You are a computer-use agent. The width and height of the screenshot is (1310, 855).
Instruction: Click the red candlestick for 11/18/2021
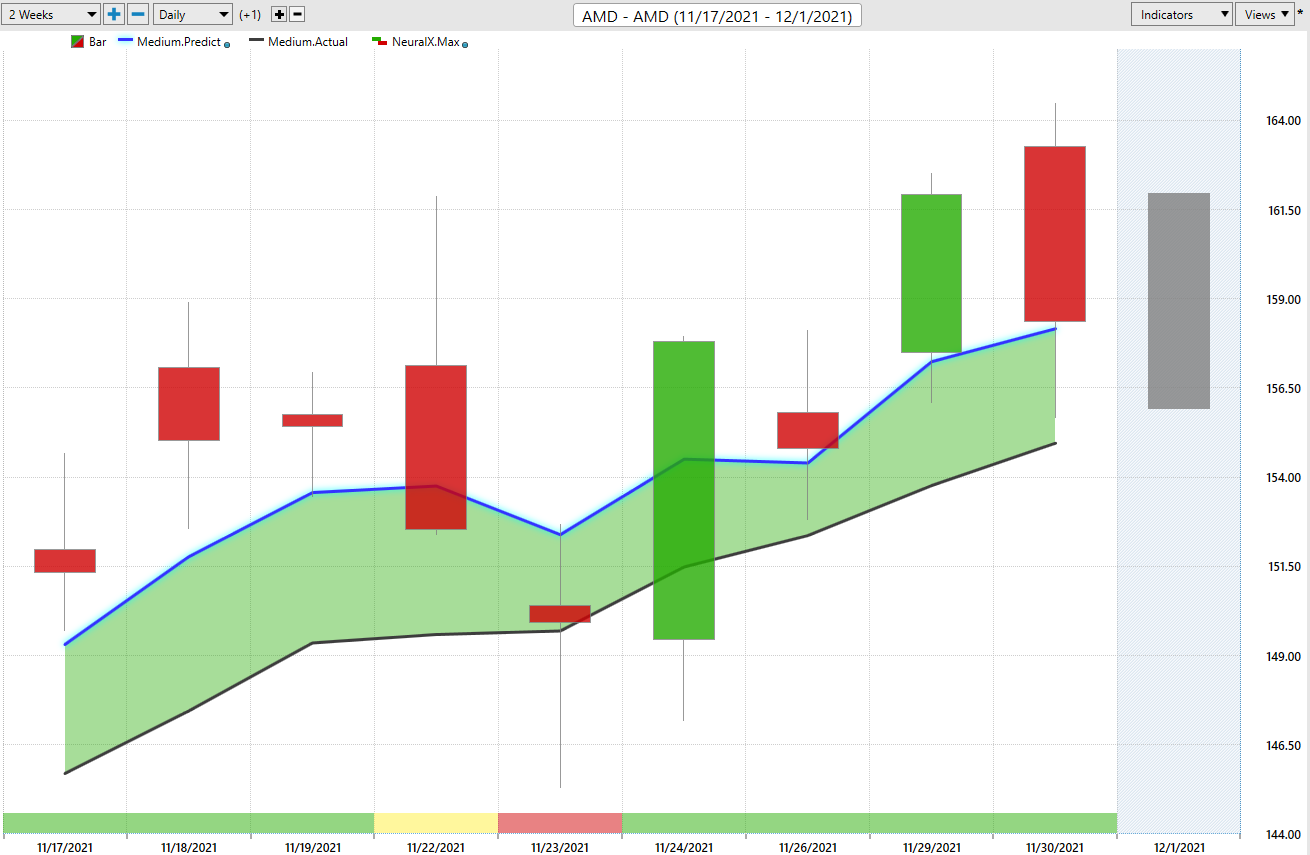pos(189,404)
